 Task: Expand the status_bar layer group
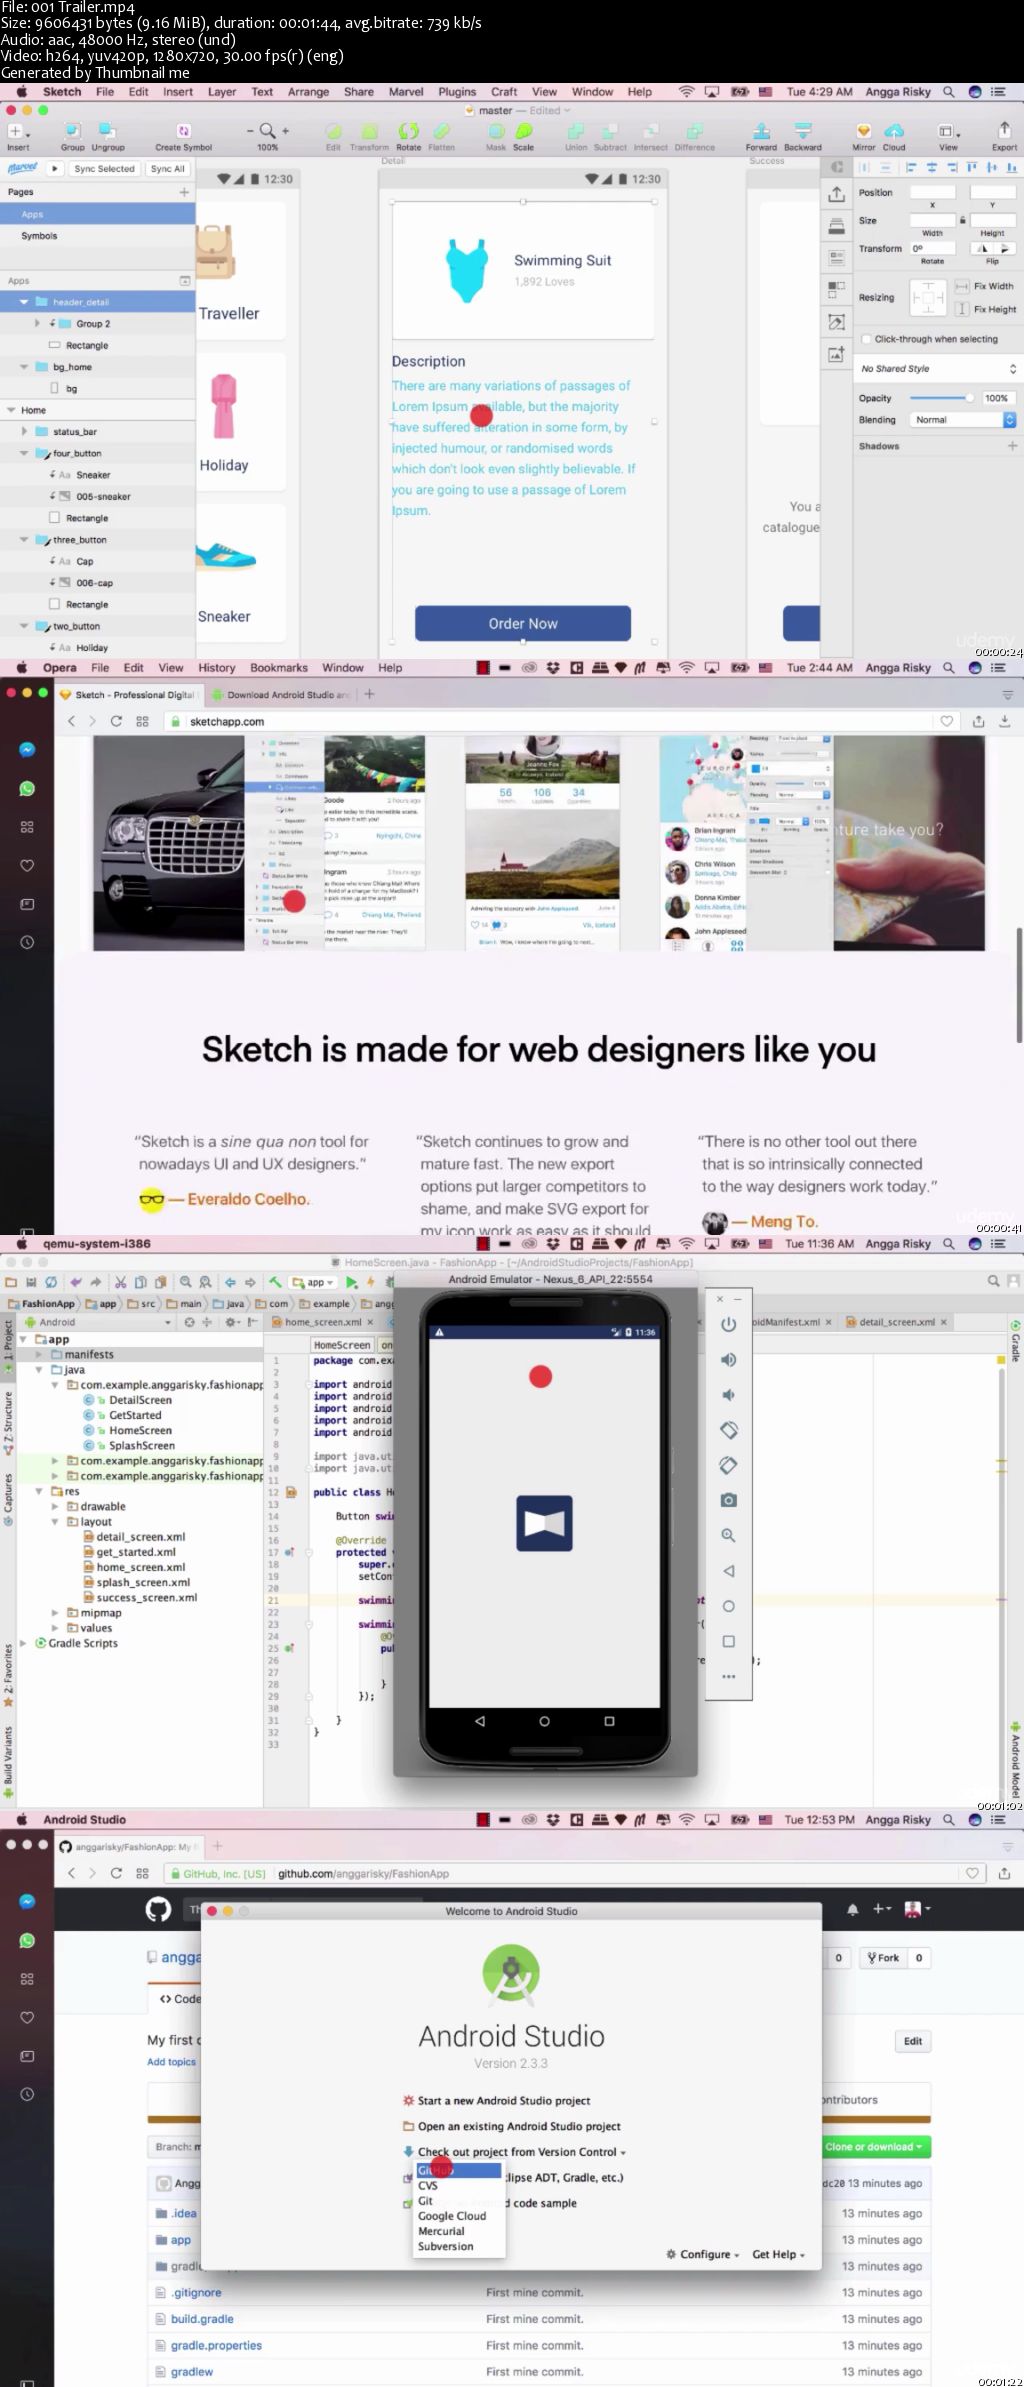click(24, 431)
